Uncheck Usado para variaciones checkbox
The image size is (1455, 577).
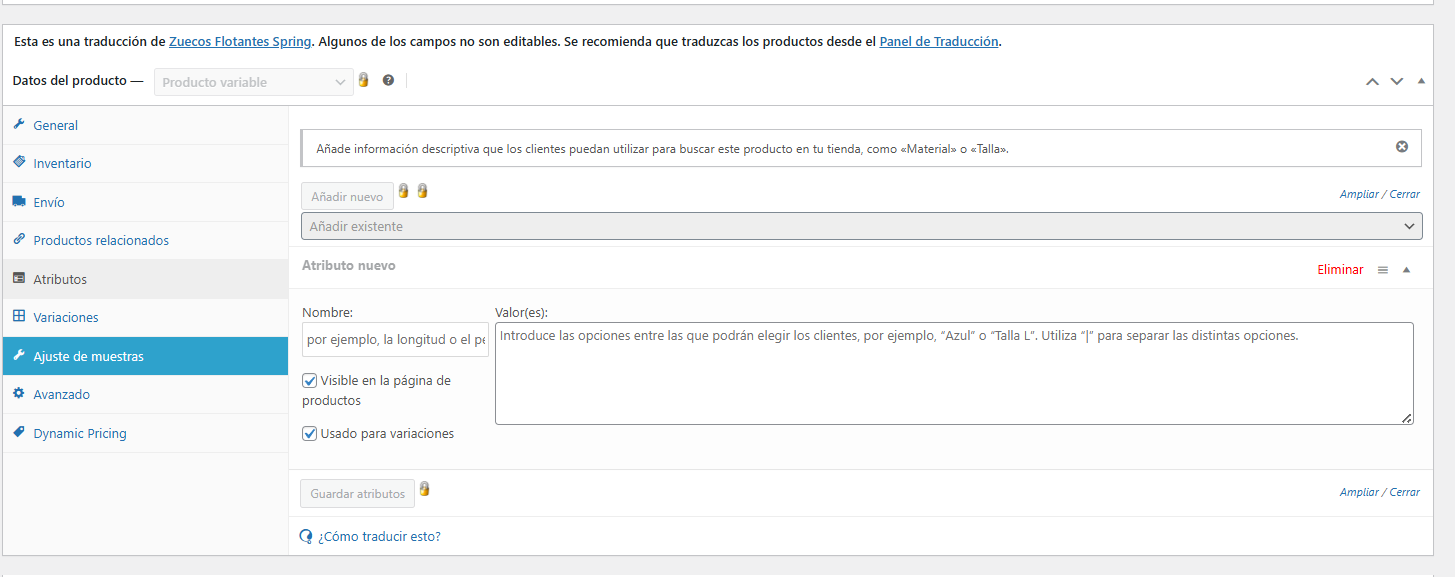[310, 434]
